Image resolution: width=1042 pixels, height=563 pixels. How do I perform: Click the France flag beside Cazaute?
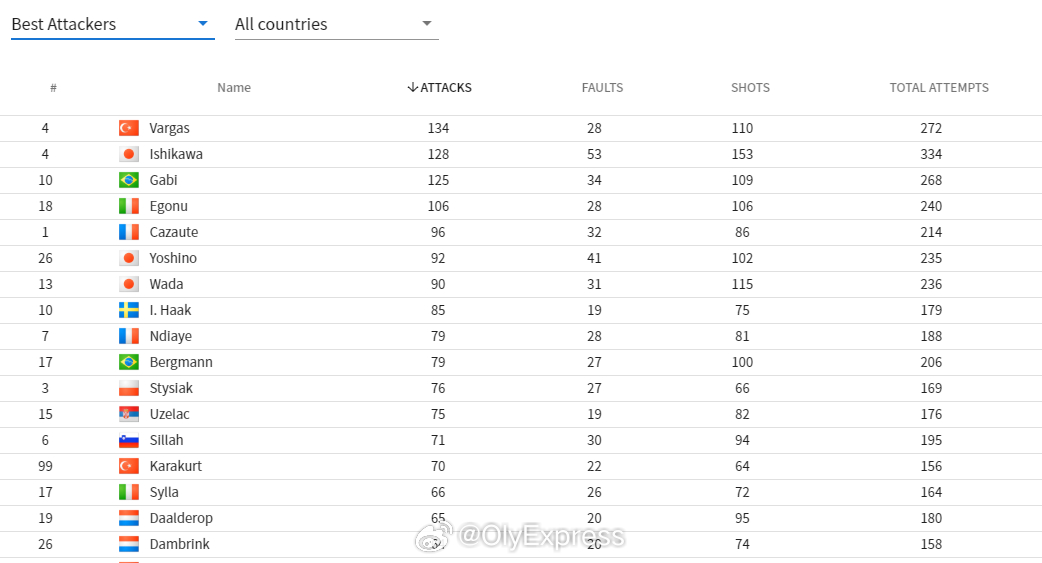tap(129, 232)
